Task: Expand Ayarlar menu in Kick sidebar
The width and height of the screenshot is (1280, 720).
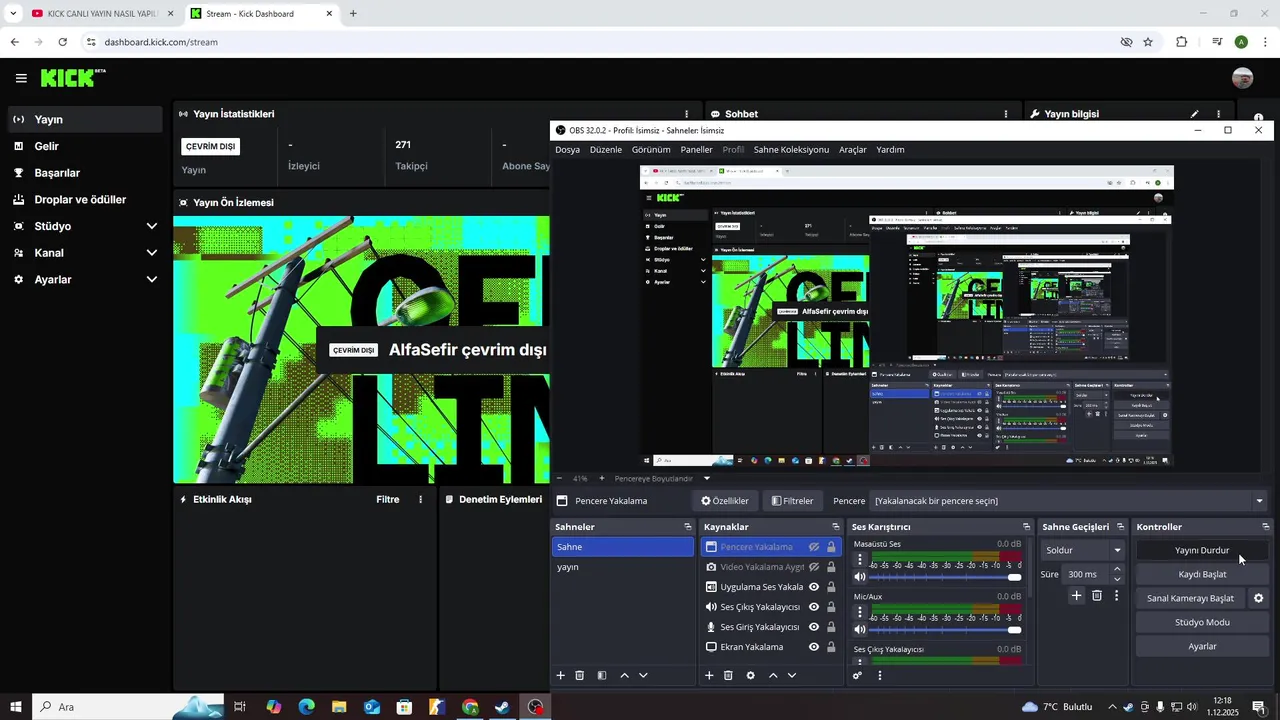Action: click(x=151, y=280)
